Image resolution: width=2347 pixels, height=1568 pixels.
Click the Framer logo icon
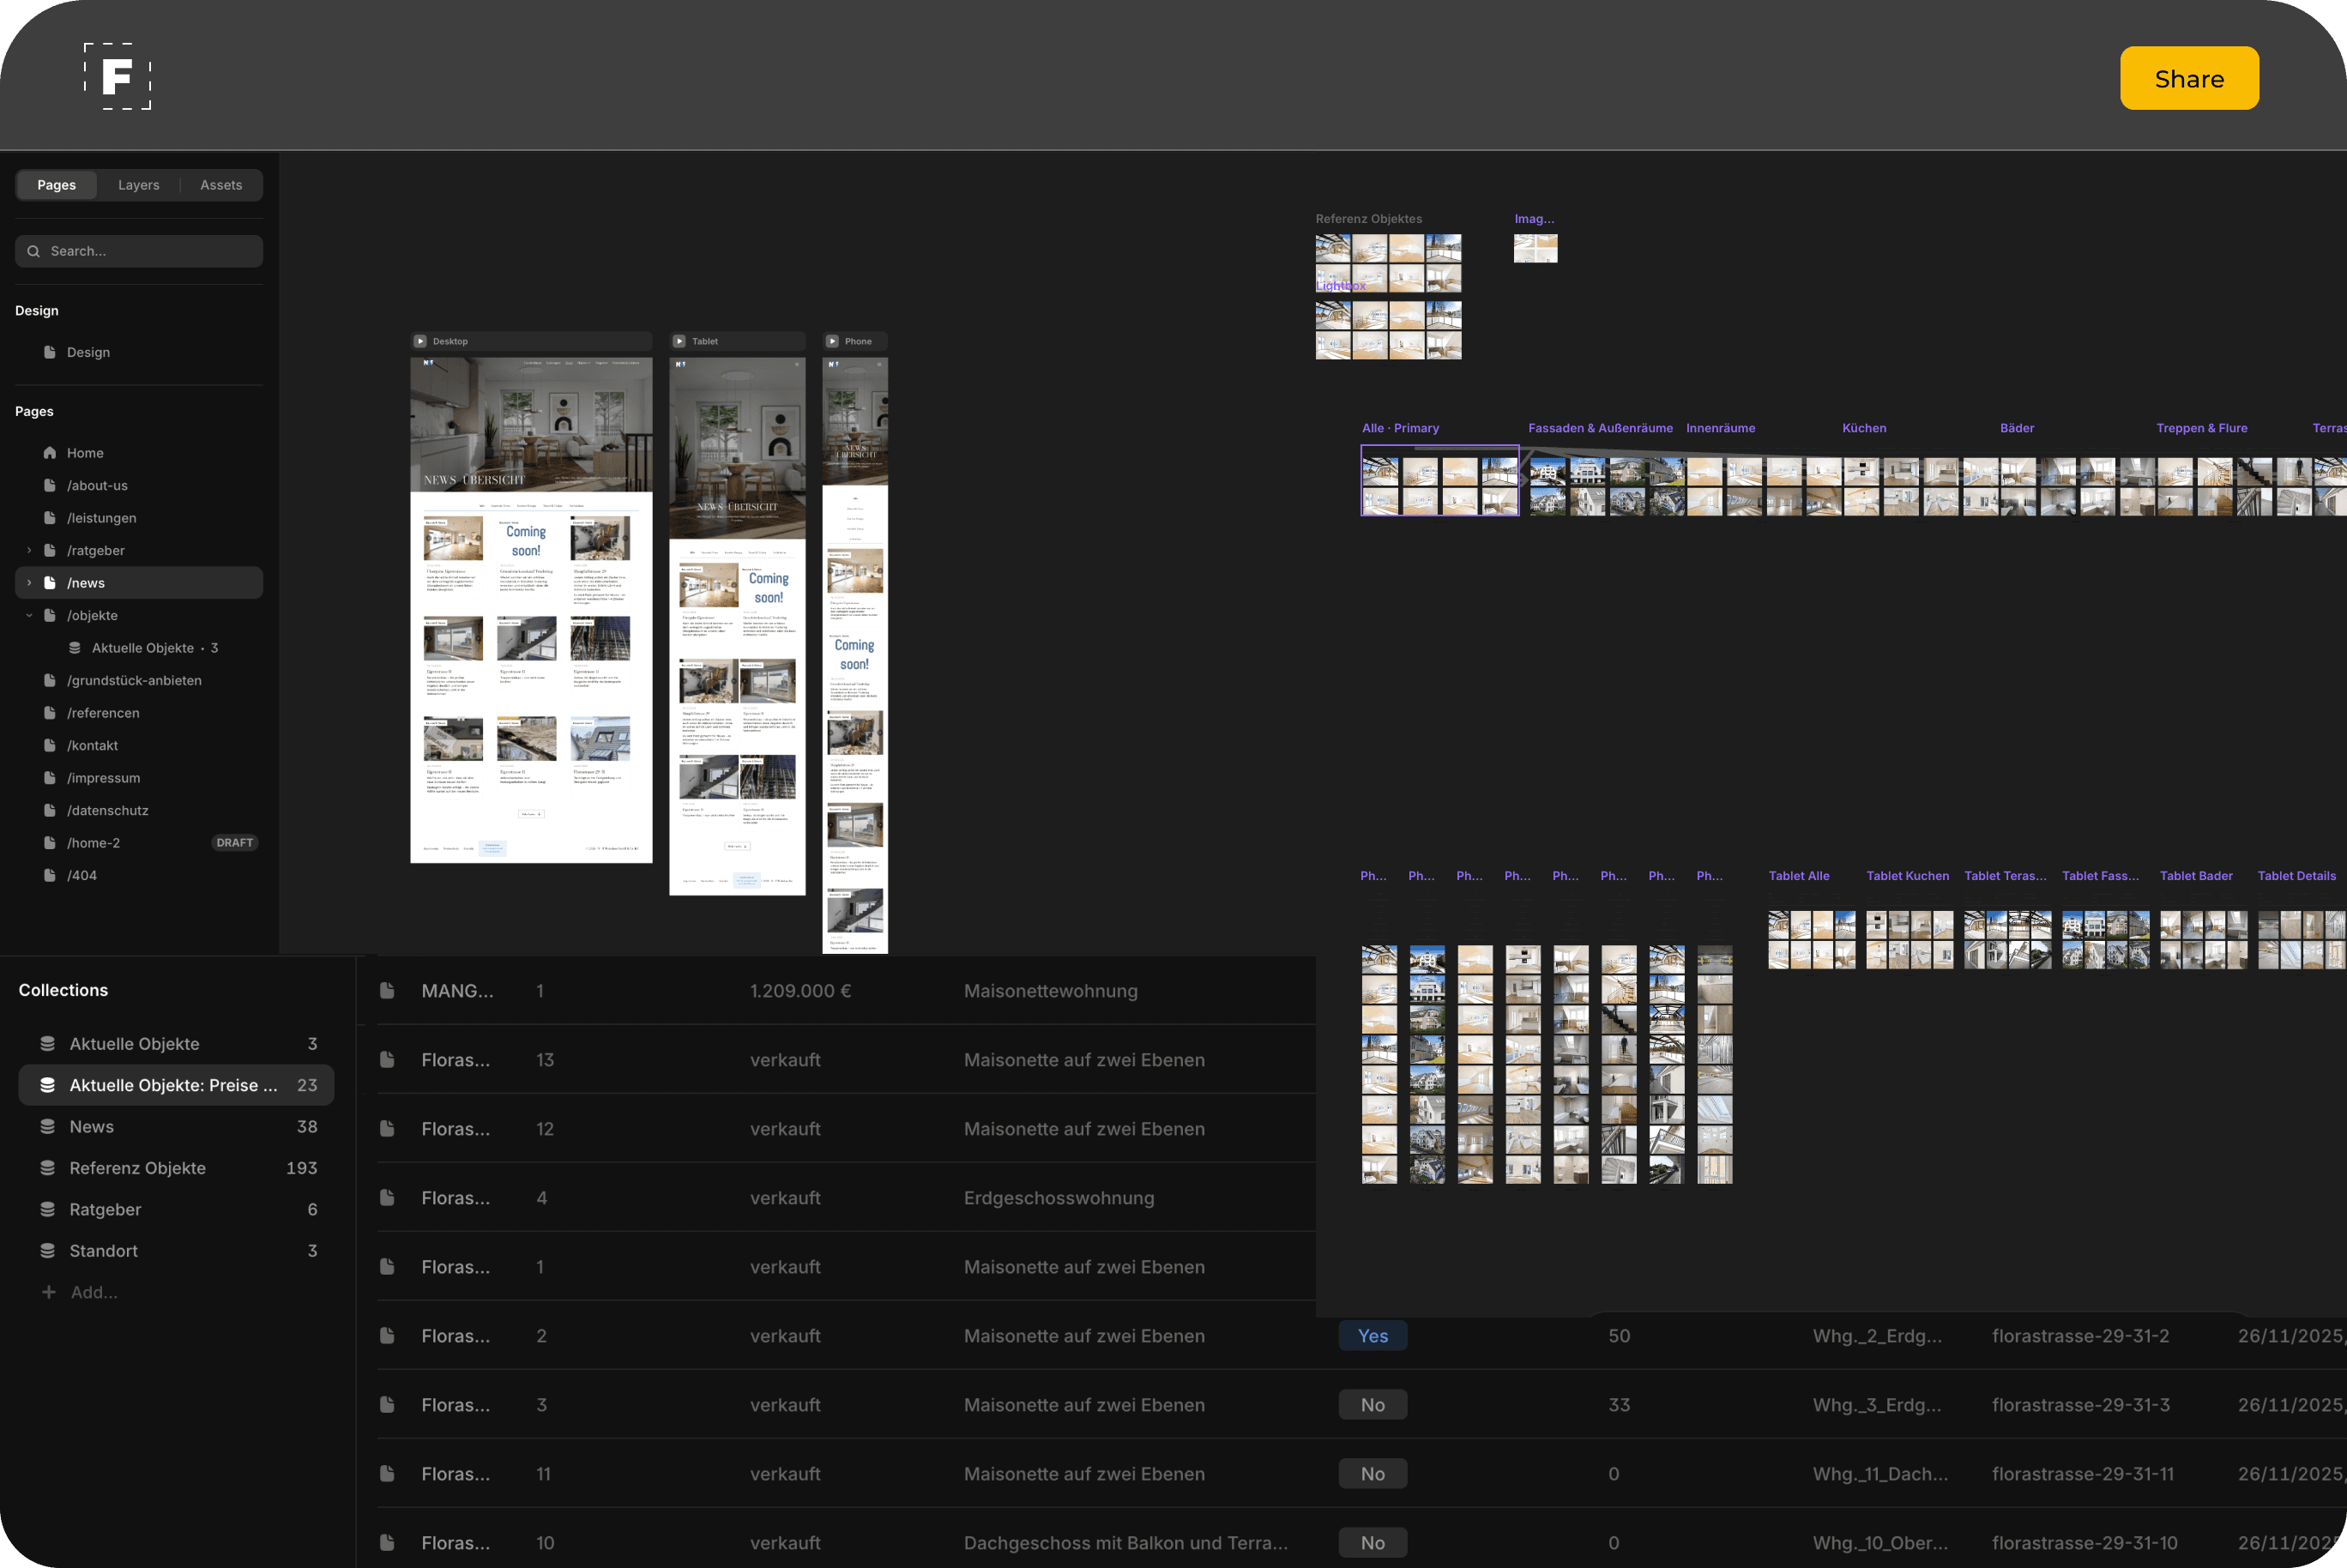click(117, 77)
